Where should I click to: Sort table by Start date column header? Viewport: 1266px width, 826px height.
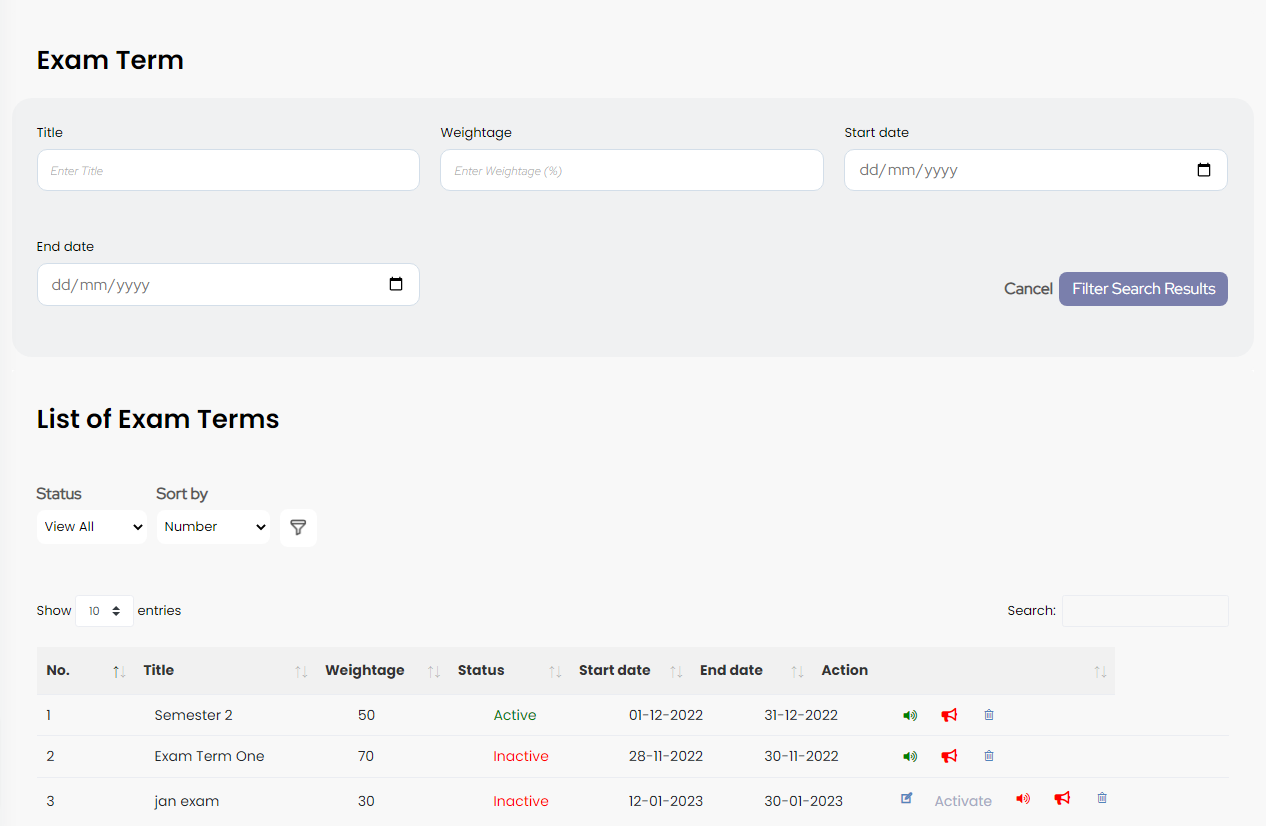click(x=614, y=671)
